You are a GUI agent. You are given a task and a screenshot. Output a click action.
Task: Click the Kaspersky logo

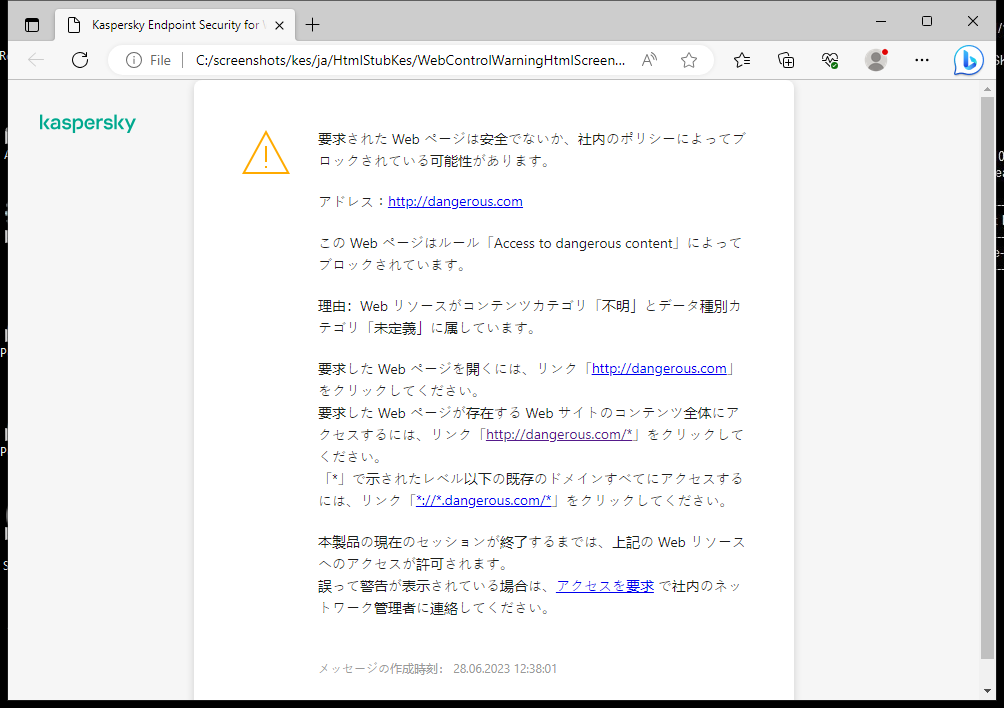[x=87, y=123]
